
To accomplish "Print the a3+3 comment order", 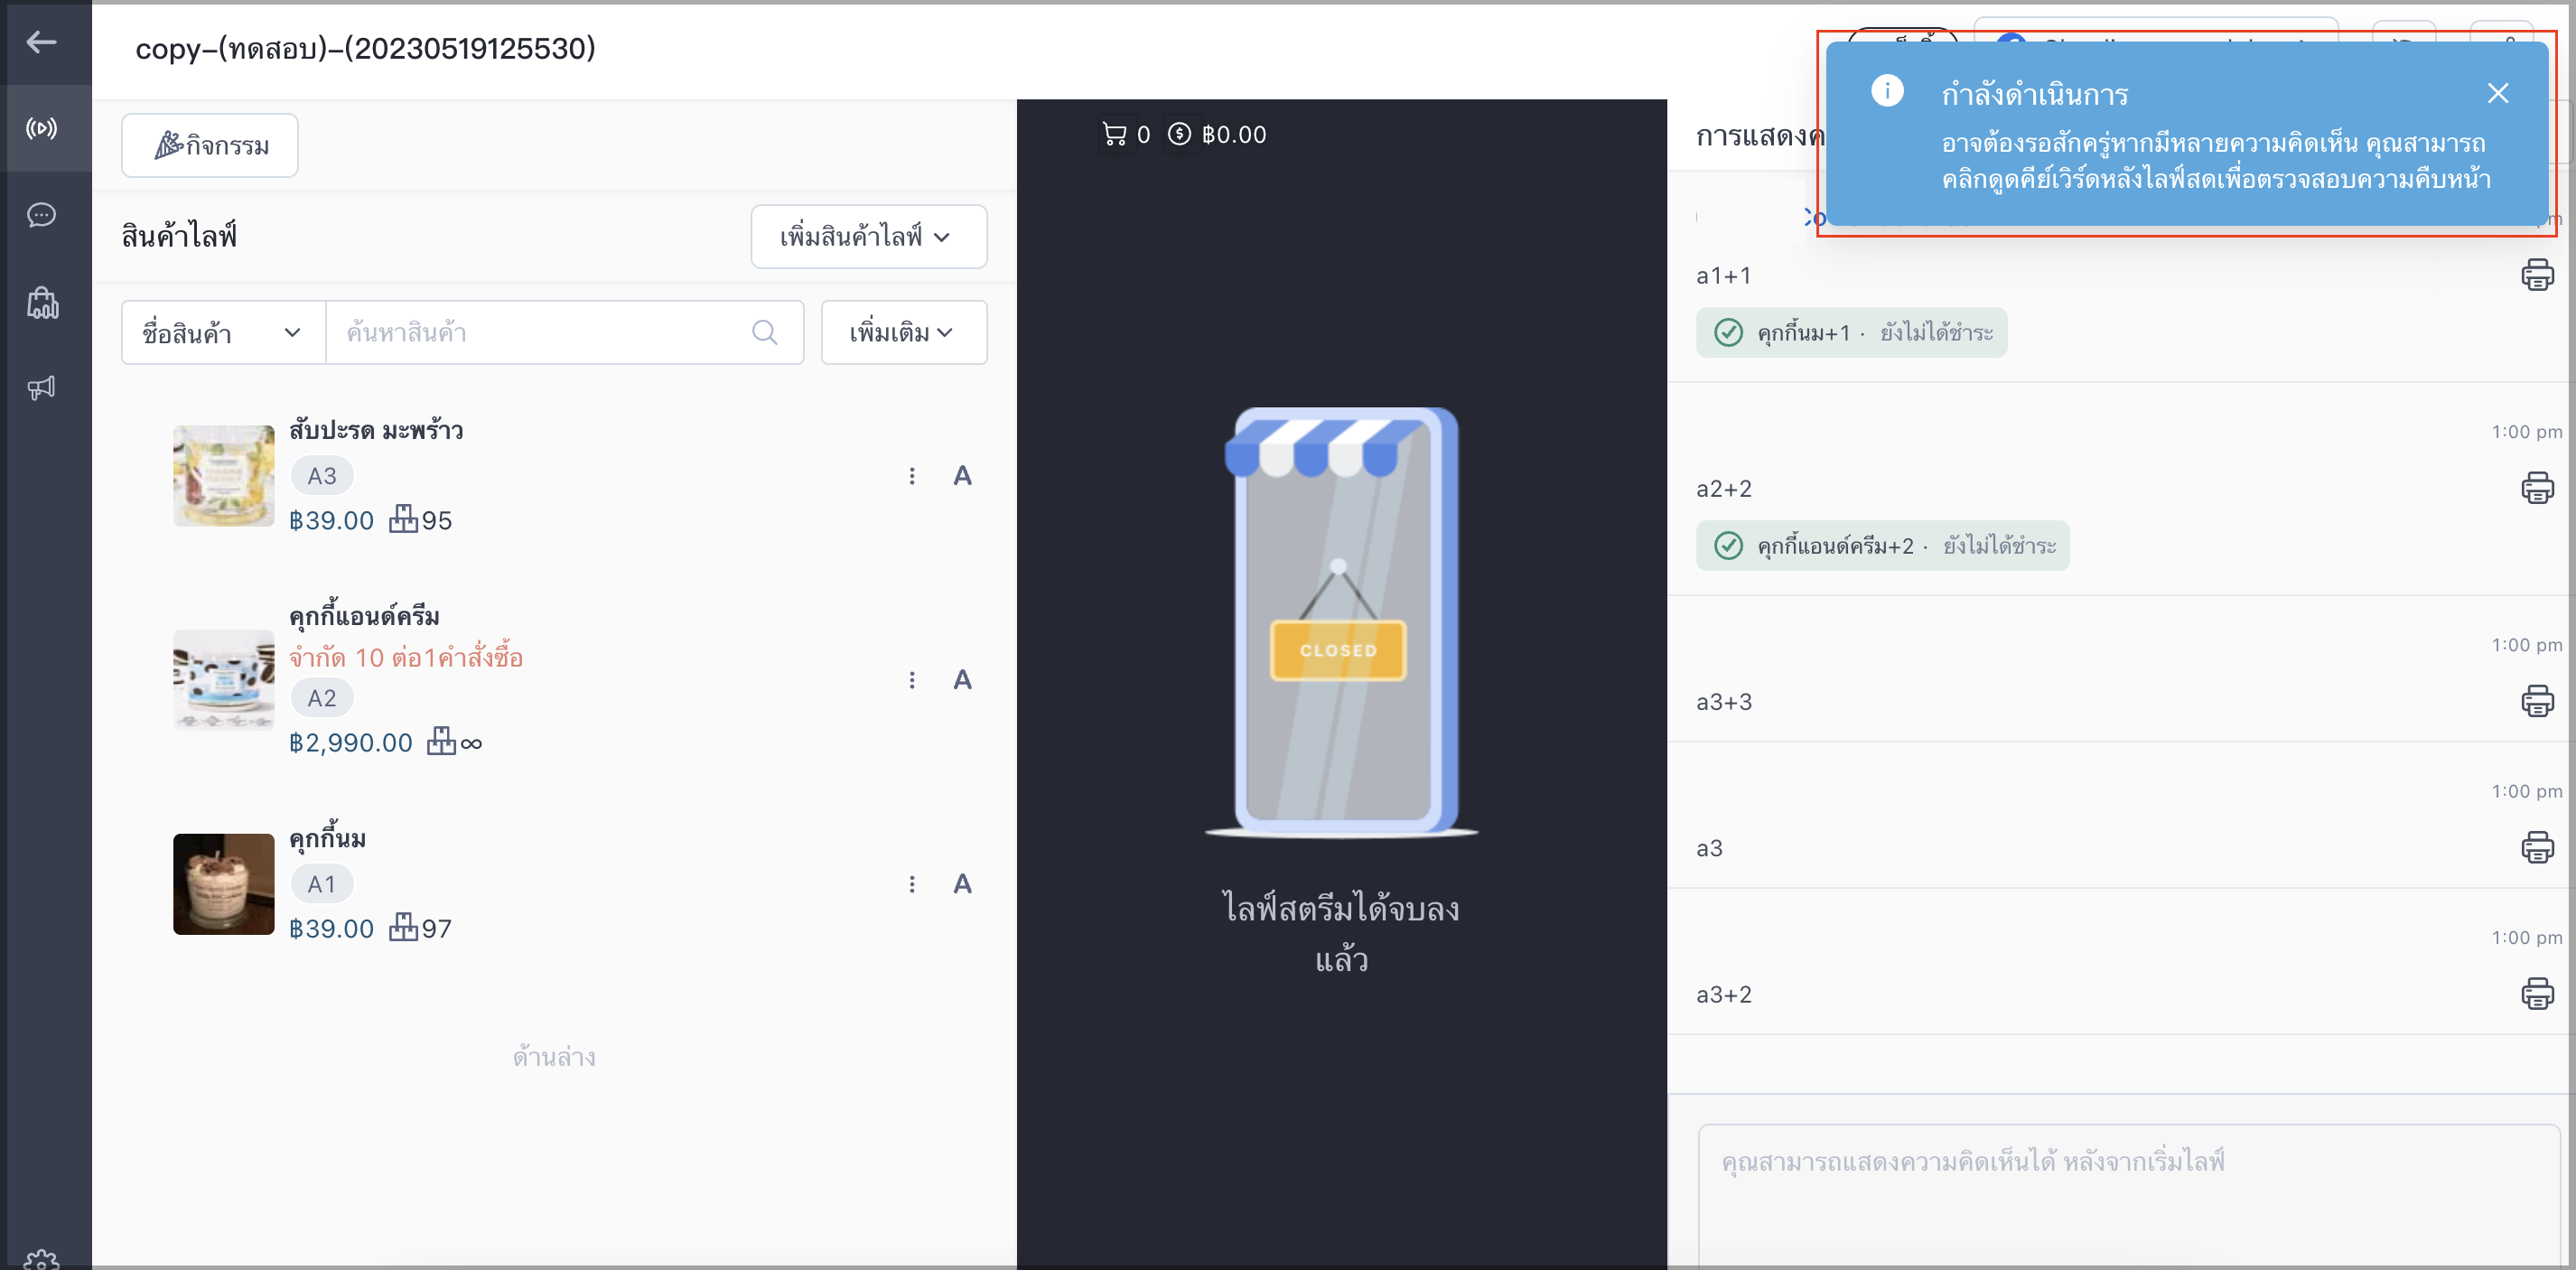I will tap(2536, 701).
